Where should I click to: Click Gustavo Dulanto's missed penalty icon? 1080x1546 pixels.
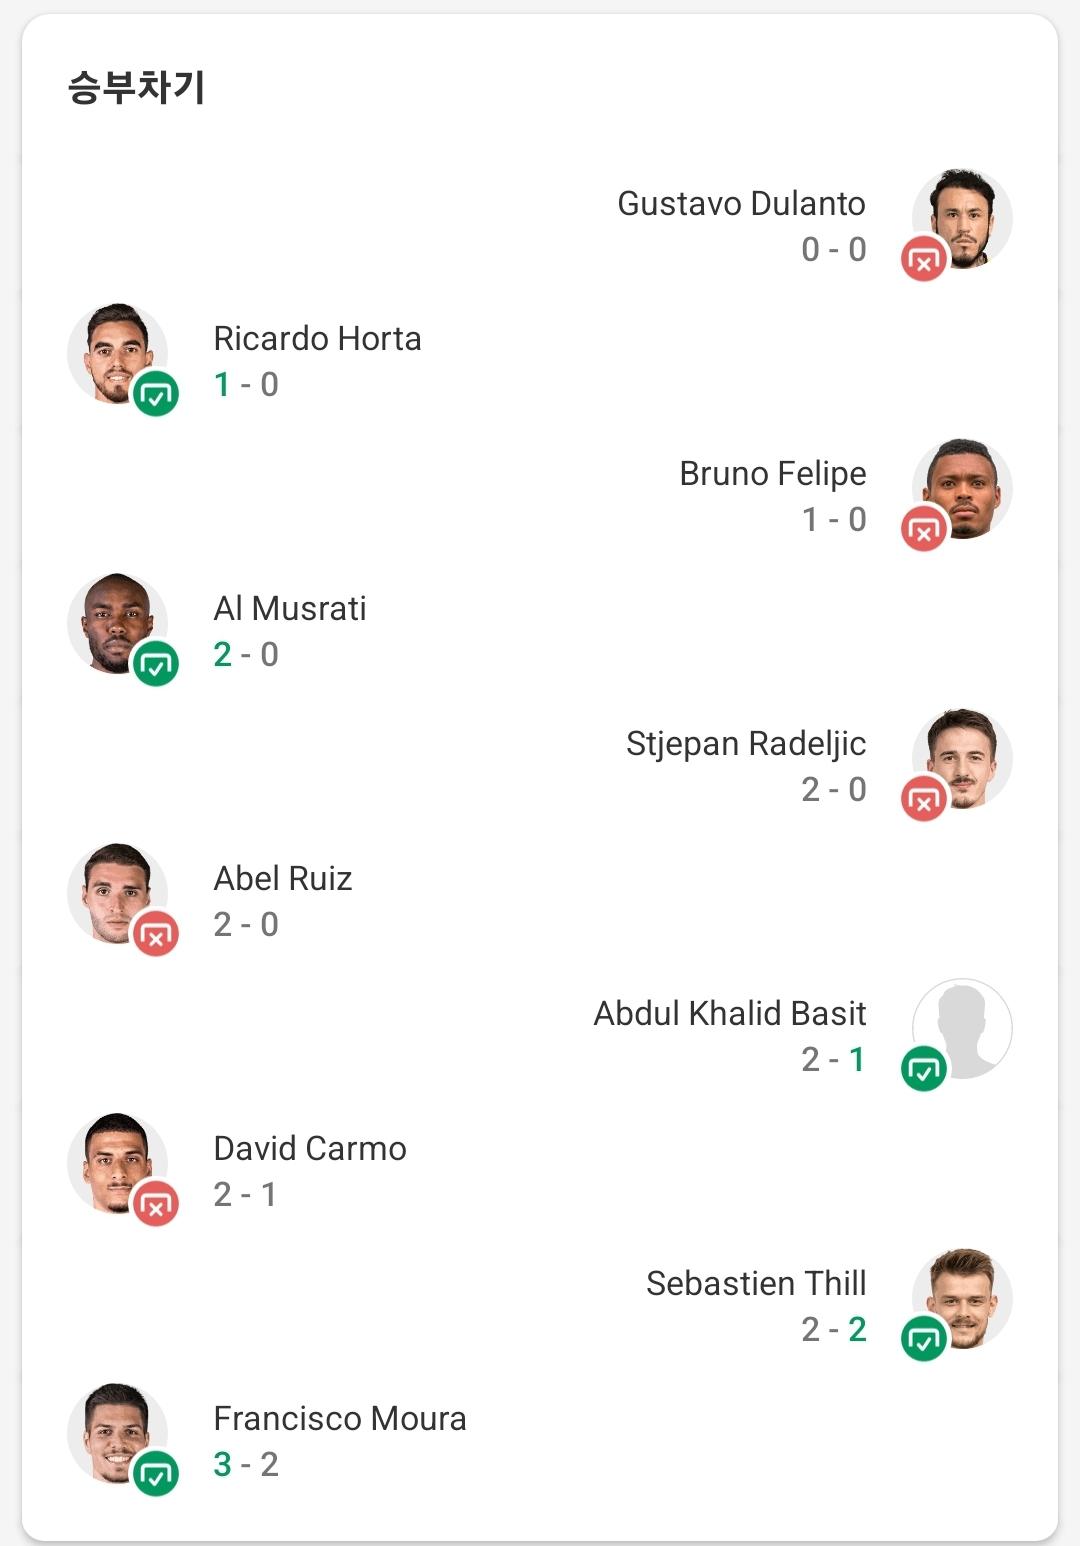pos(924,259)
